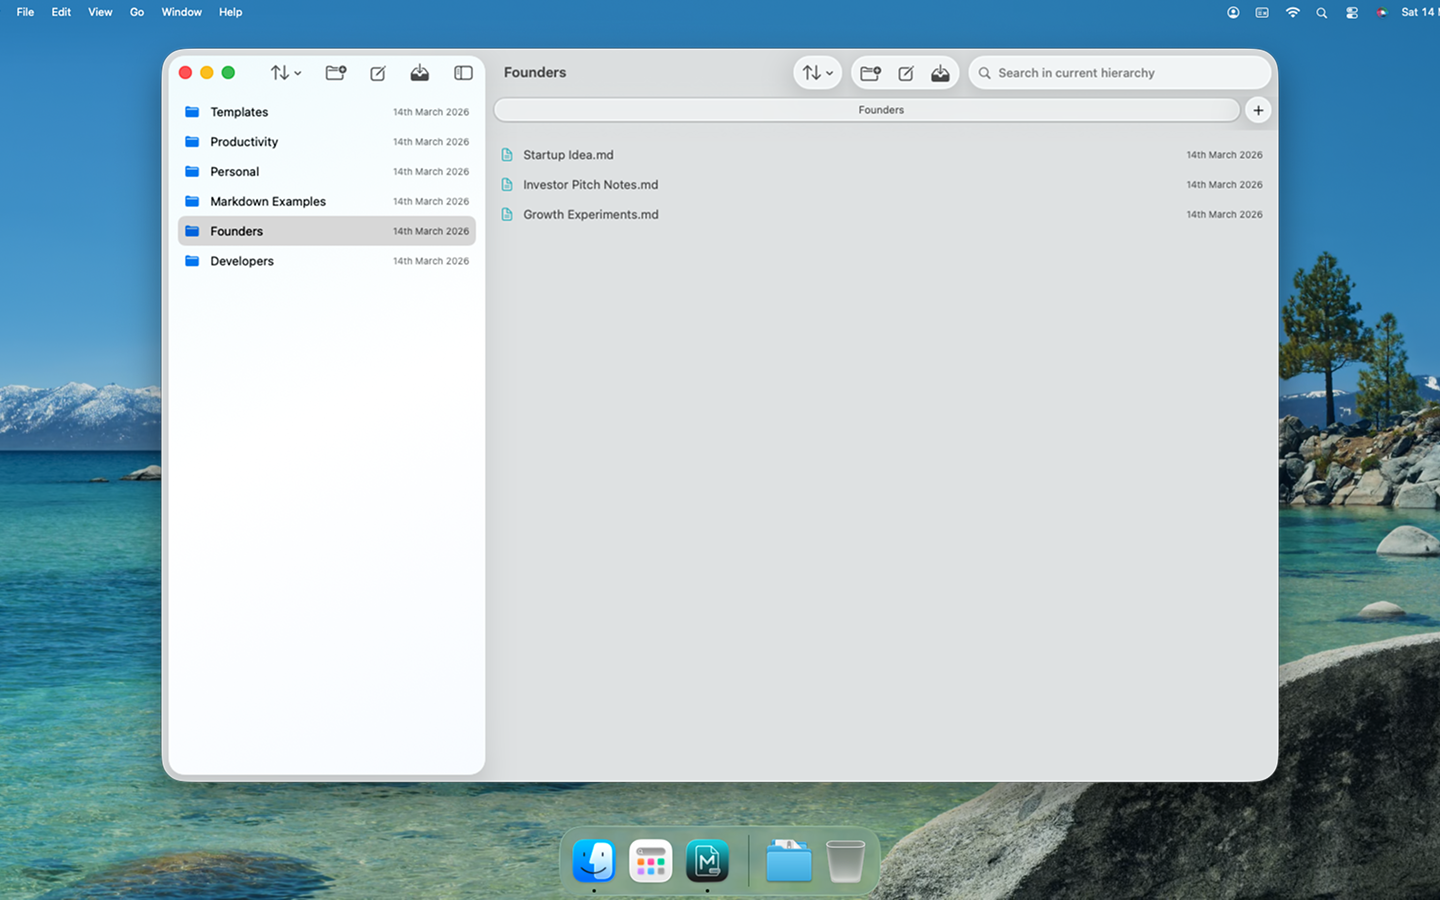Click sidebar new note compose icon

[378, 73]
